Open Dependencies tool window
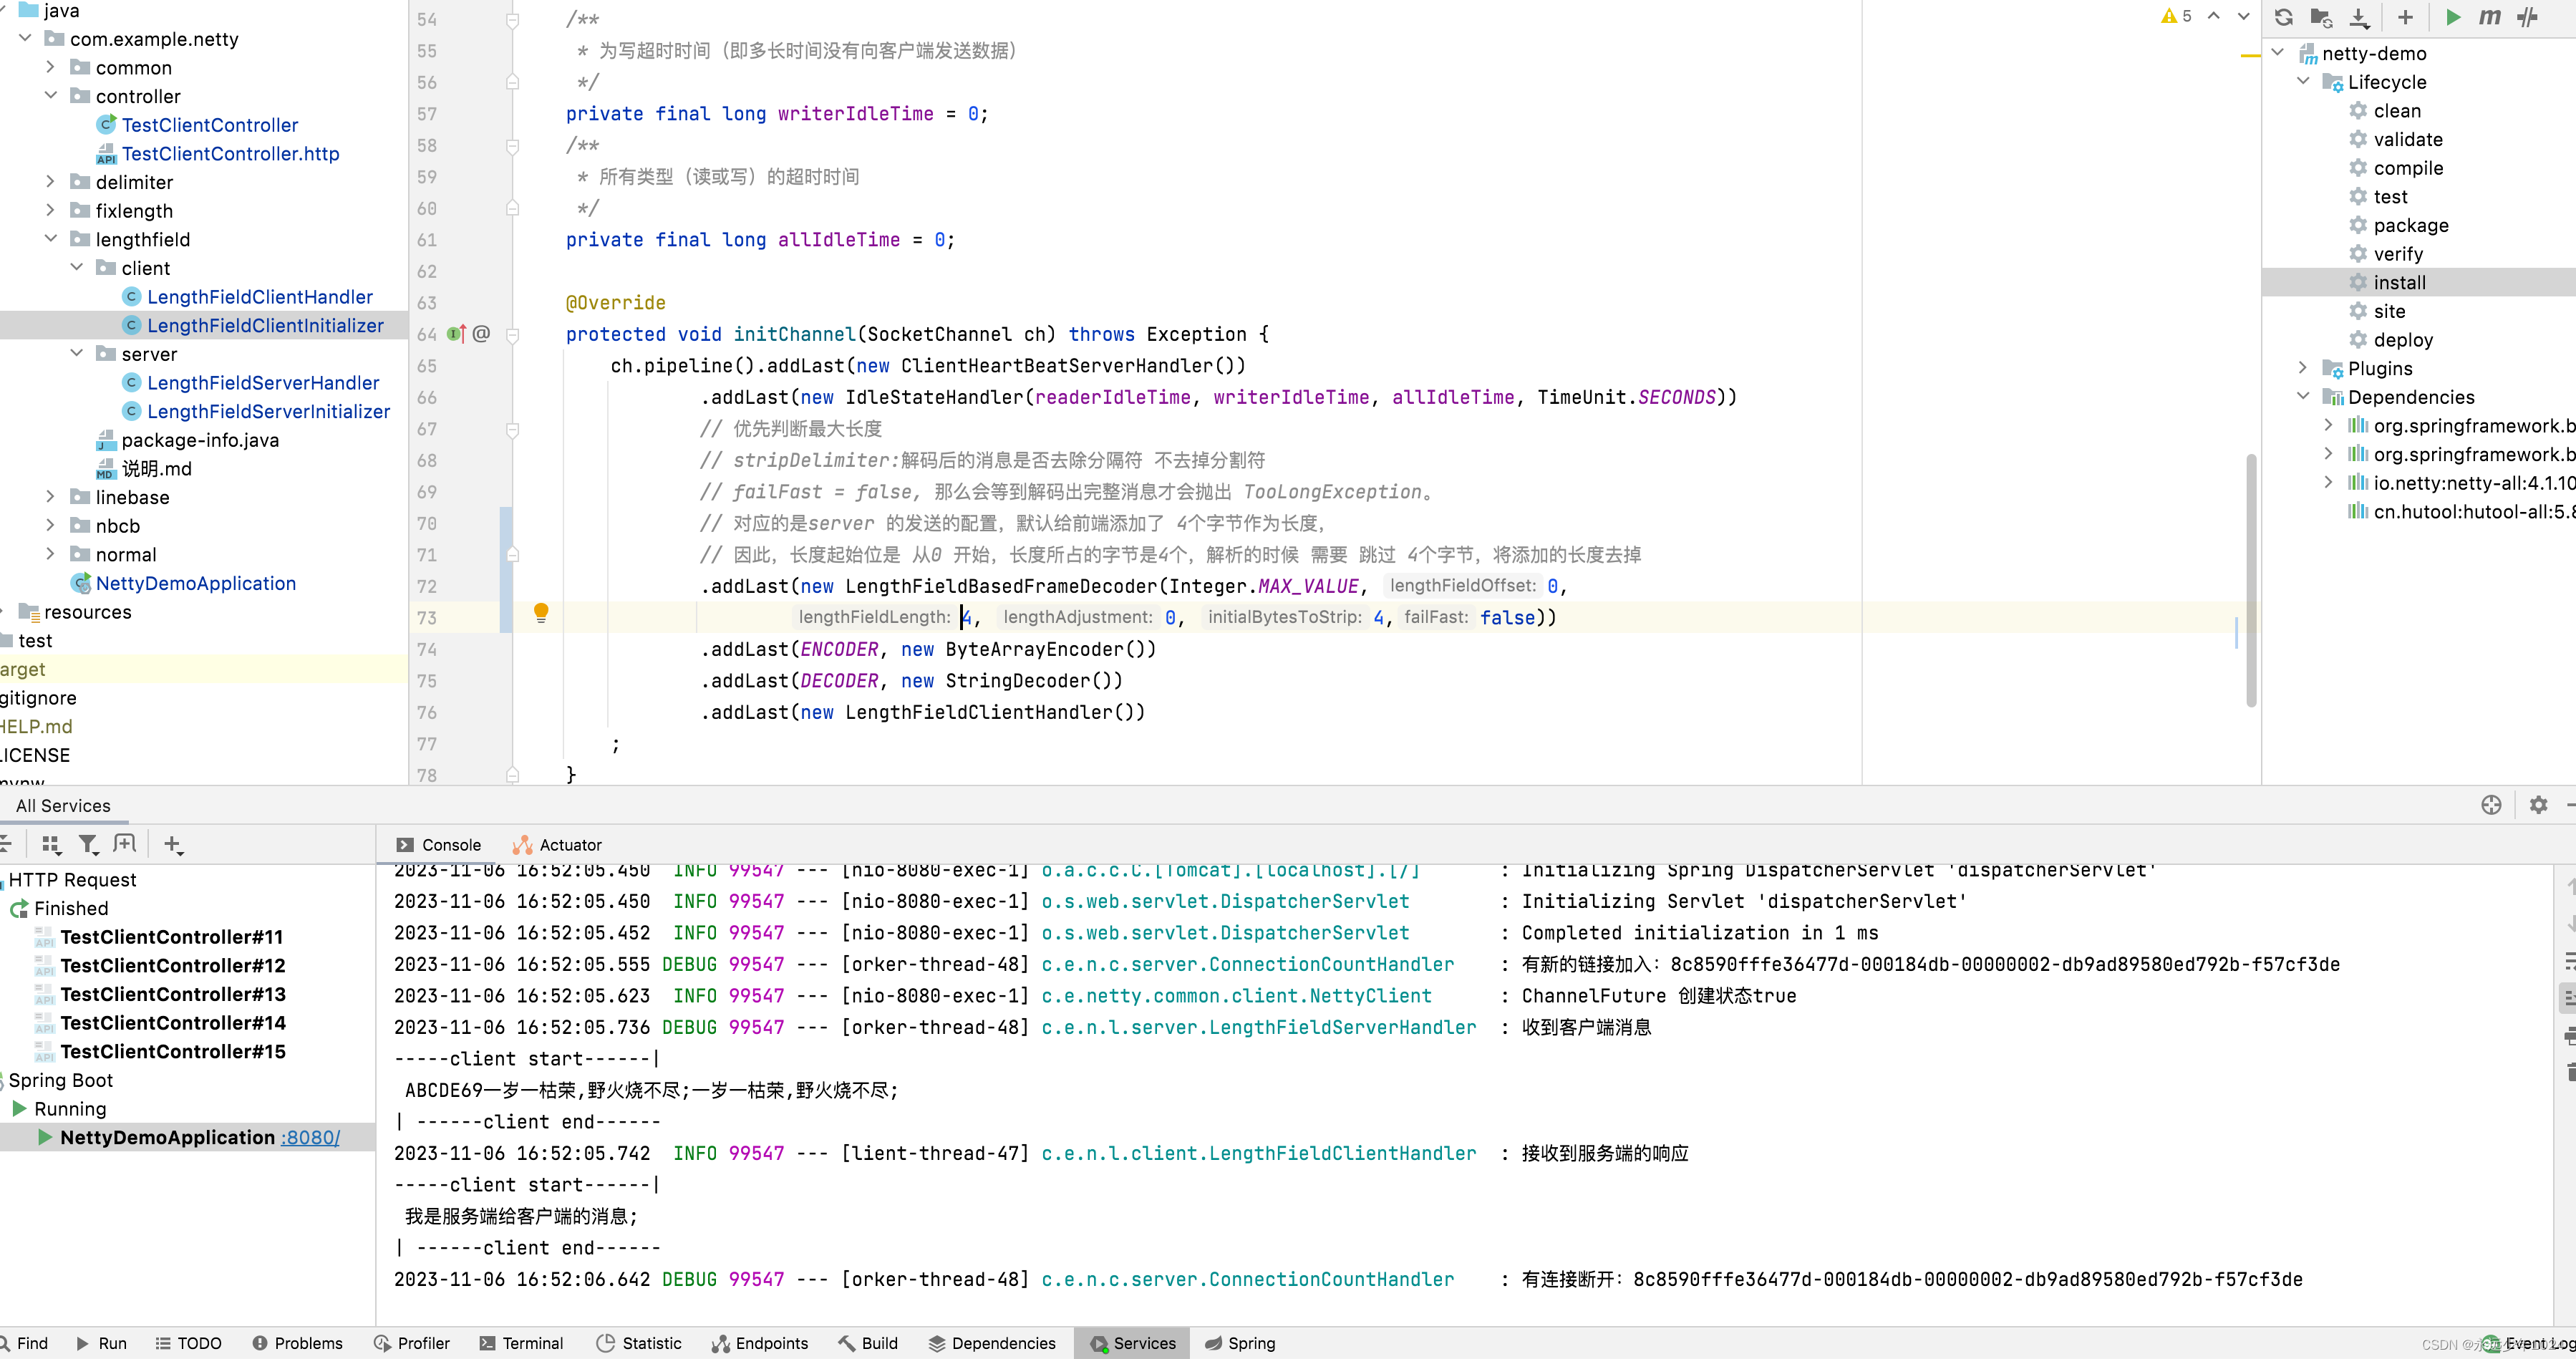The image size is (2576, 1359). coord(991,1343)
